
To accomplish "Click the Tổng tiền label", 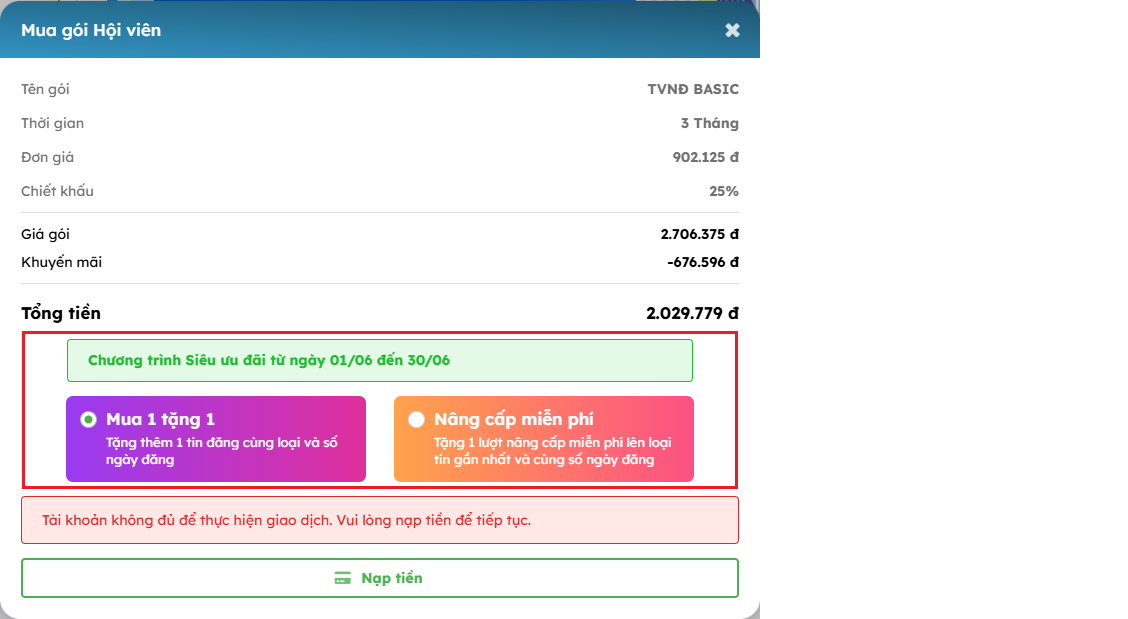I will 61,313.
